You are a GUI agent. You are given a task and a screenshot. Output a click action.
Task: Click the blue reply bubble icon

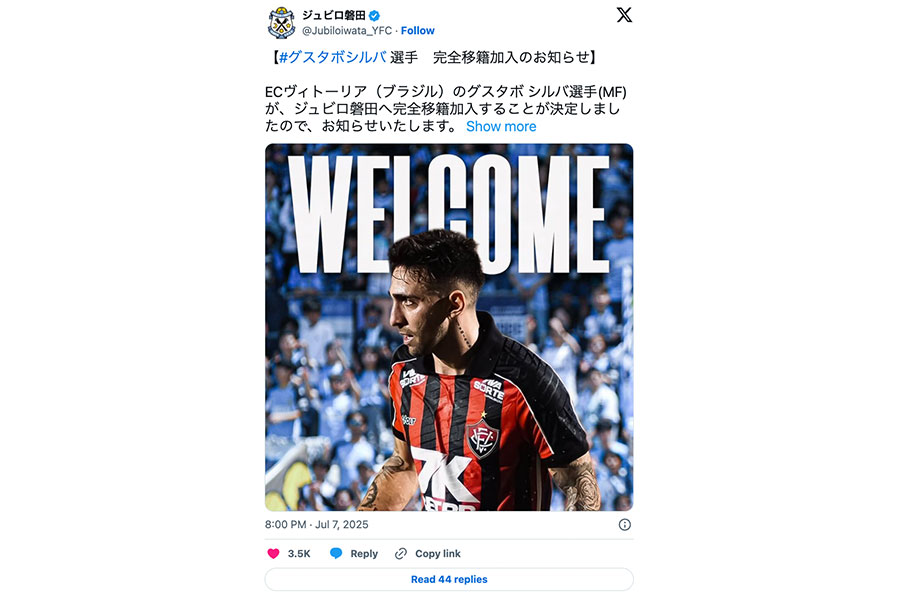click(x=336, y=553)
